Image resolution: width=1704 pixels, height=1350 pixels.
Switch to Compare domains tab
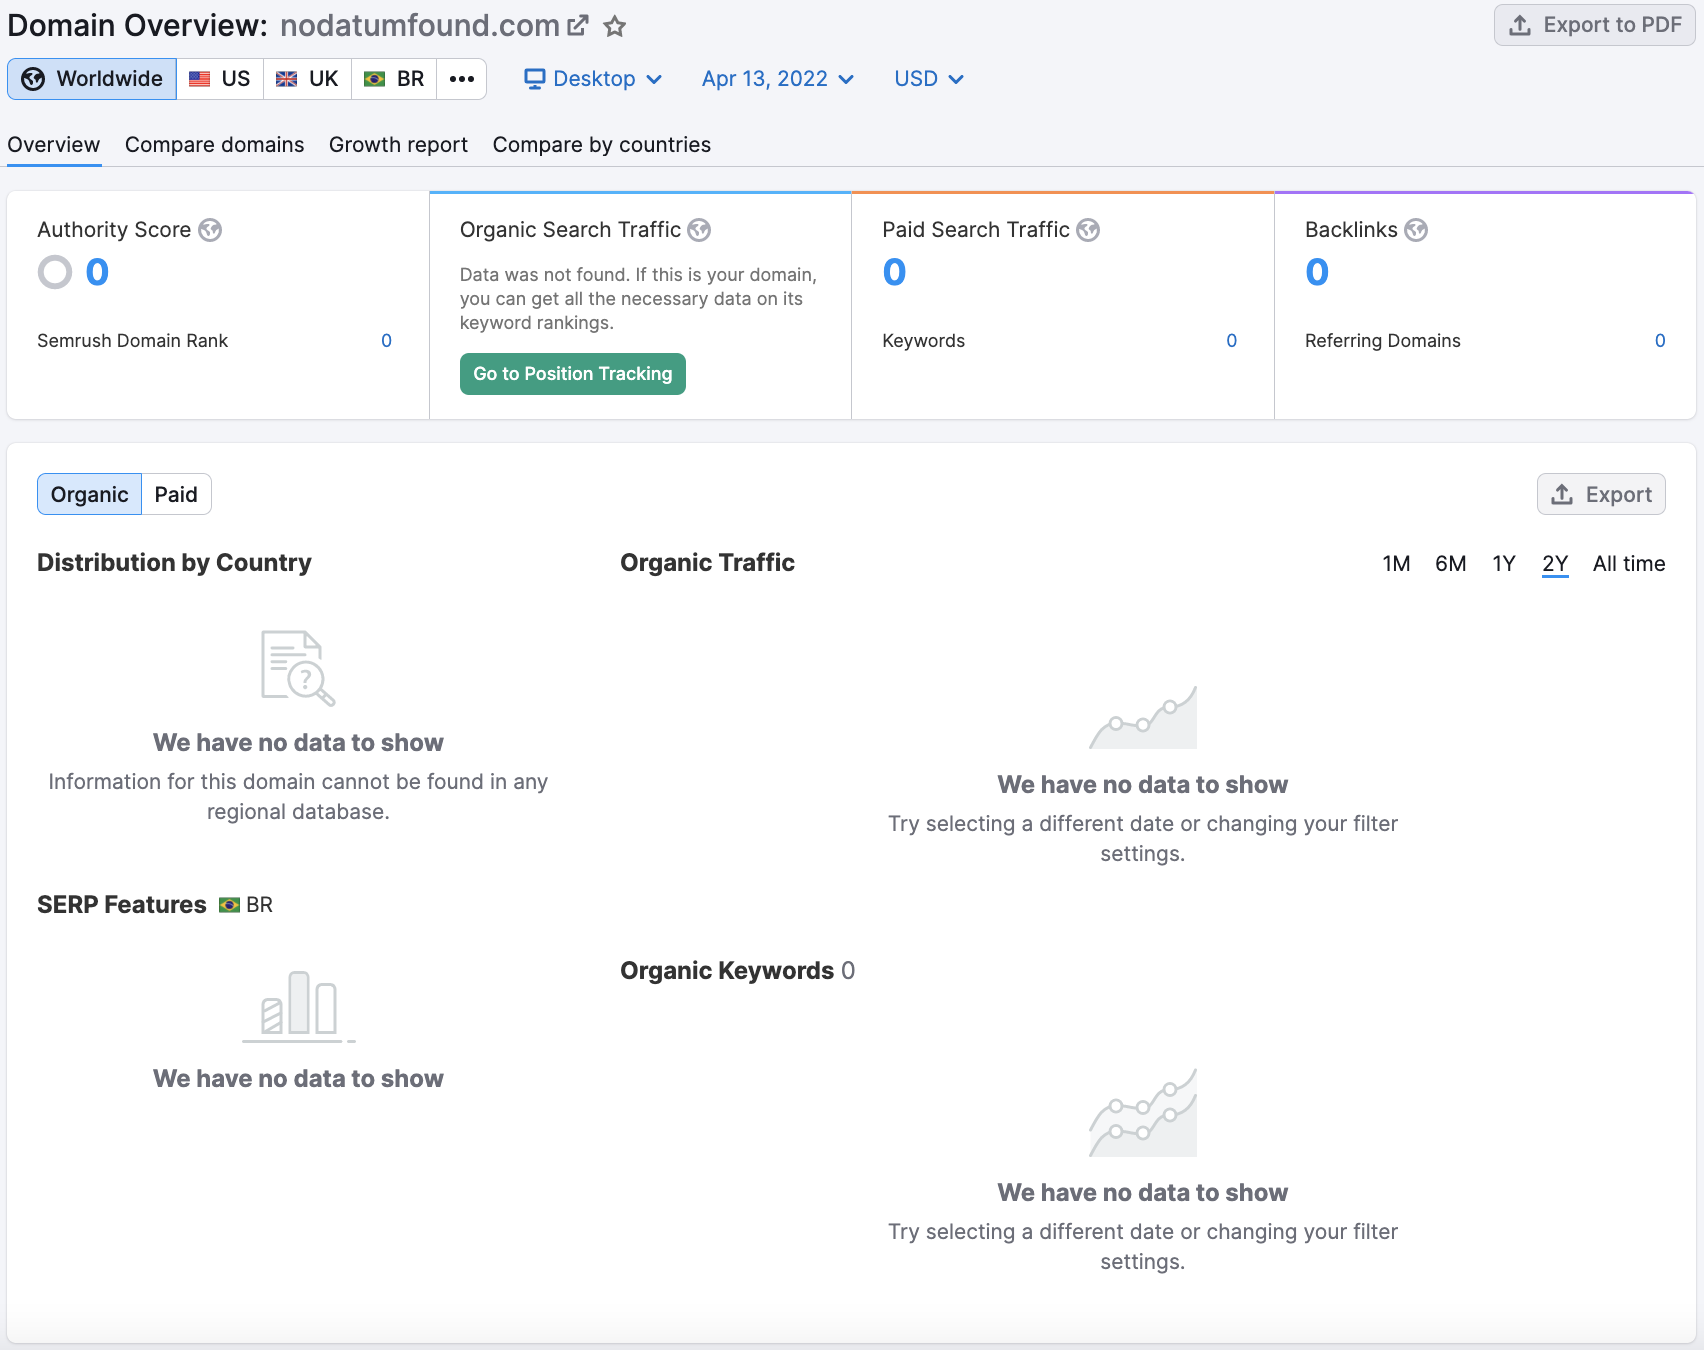(214, 145)
